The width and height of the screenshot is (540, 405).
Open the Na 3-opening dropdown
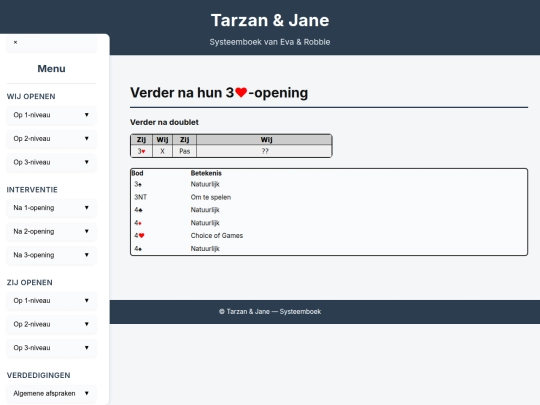51,255
